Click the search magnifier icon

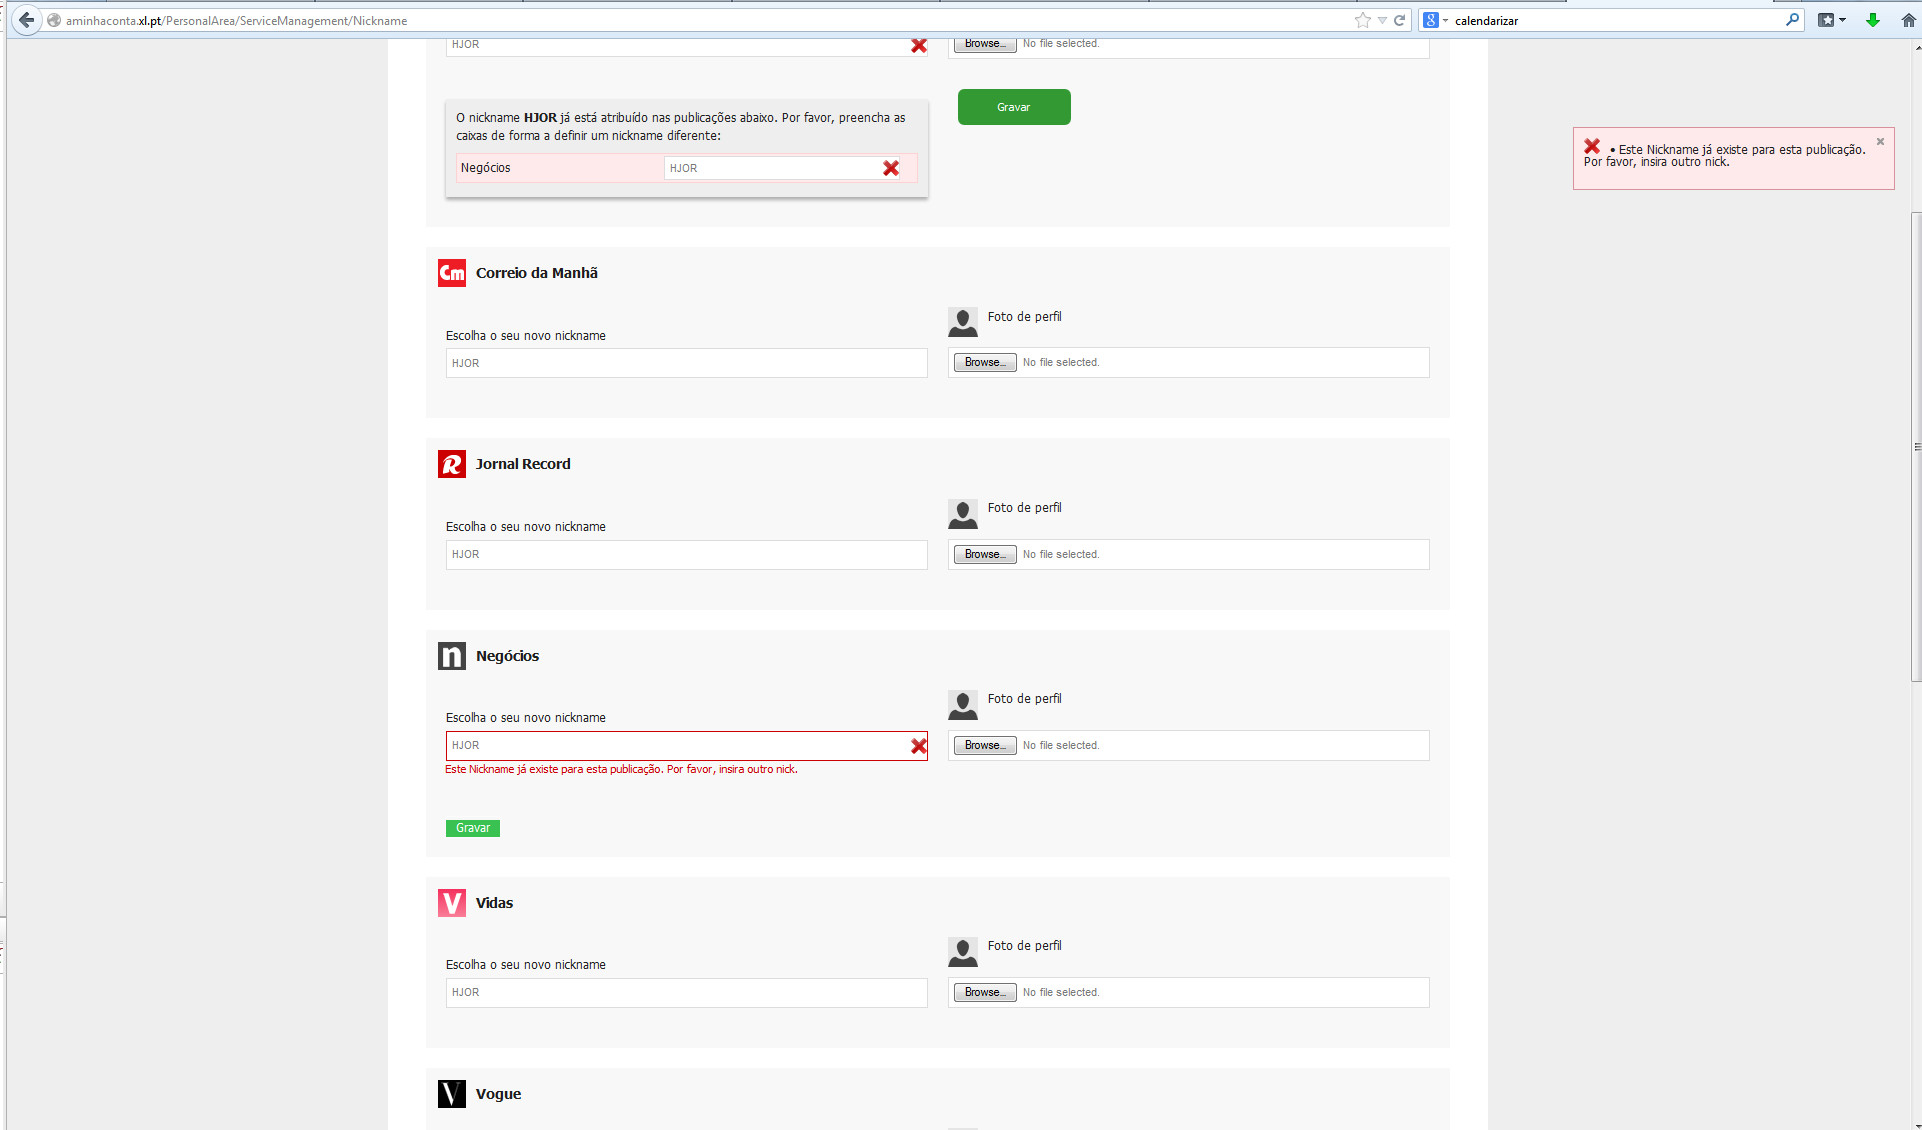pos(1792,20)
